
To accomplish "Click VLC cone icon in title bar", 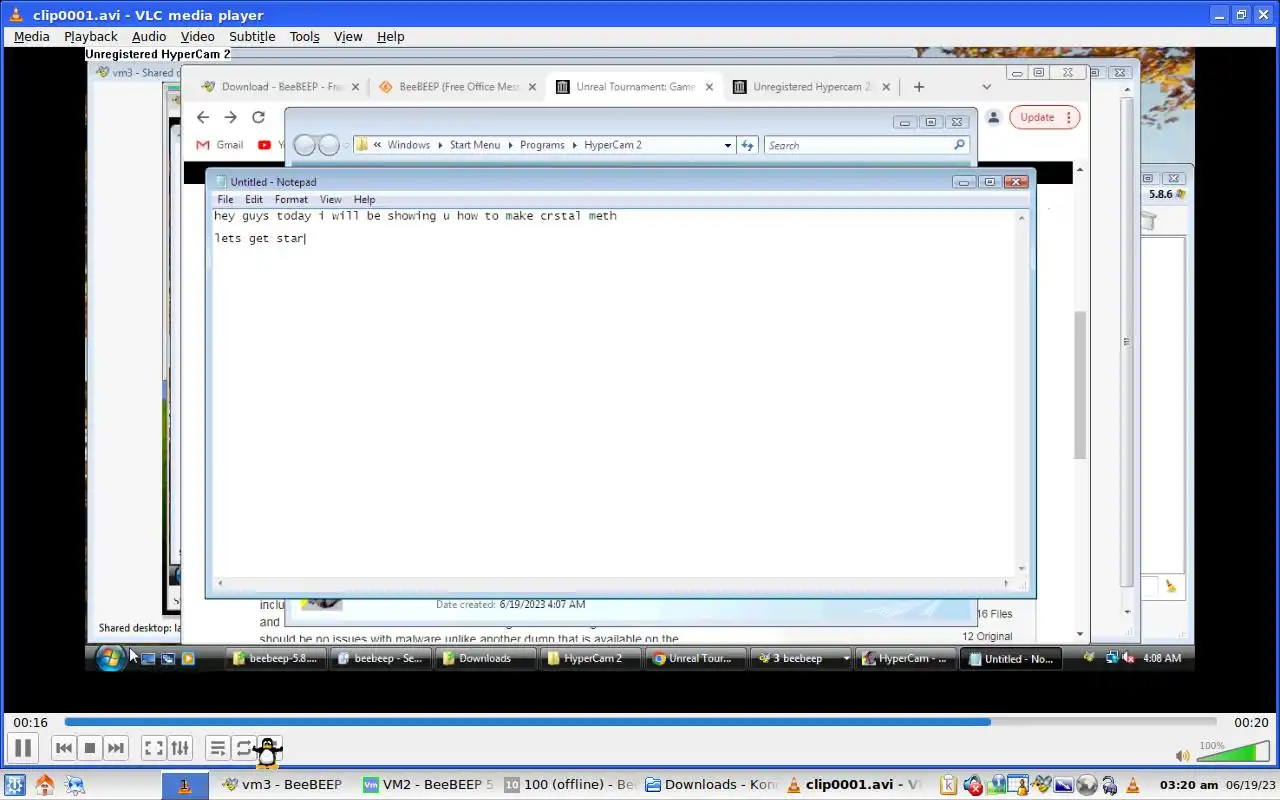I will [15, 14].
